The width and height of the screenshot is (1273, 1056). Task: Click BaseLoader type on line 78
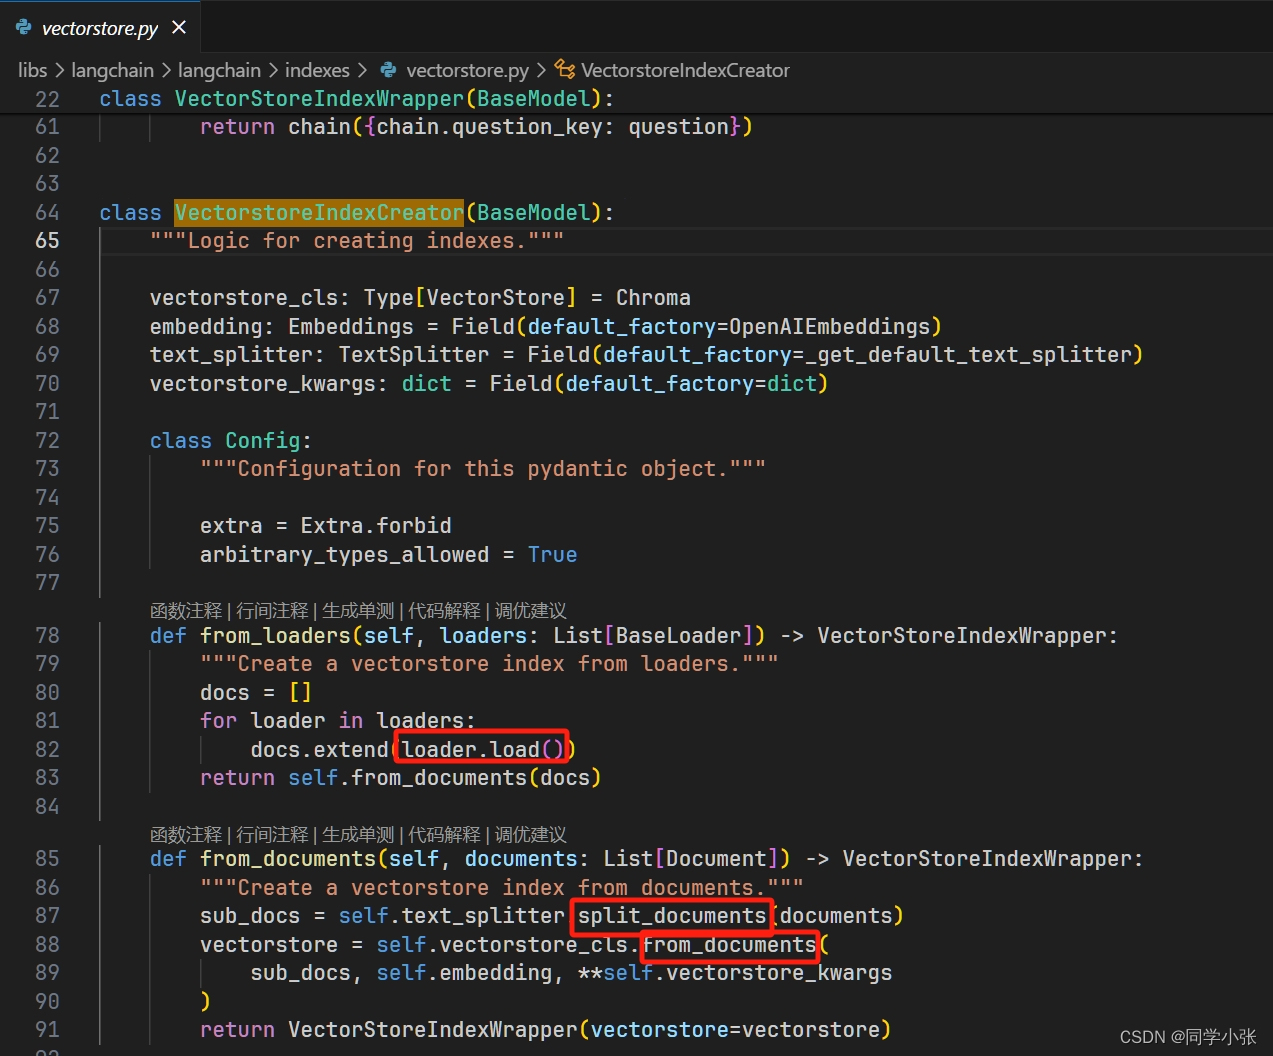click(x=678, y=635)
